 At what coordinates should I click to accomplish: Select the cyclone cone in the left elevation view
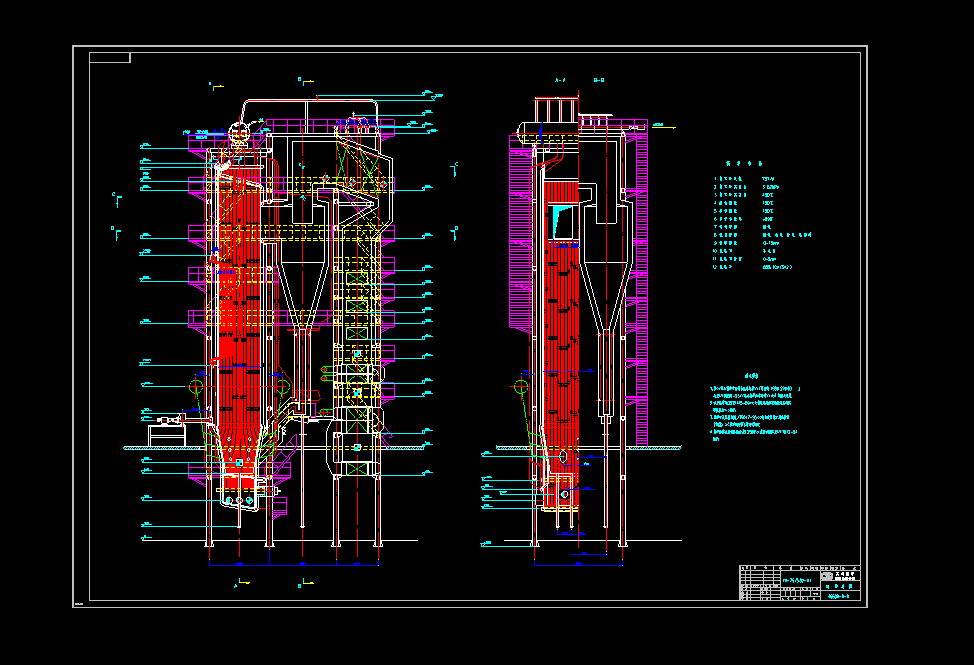[303, 295]
